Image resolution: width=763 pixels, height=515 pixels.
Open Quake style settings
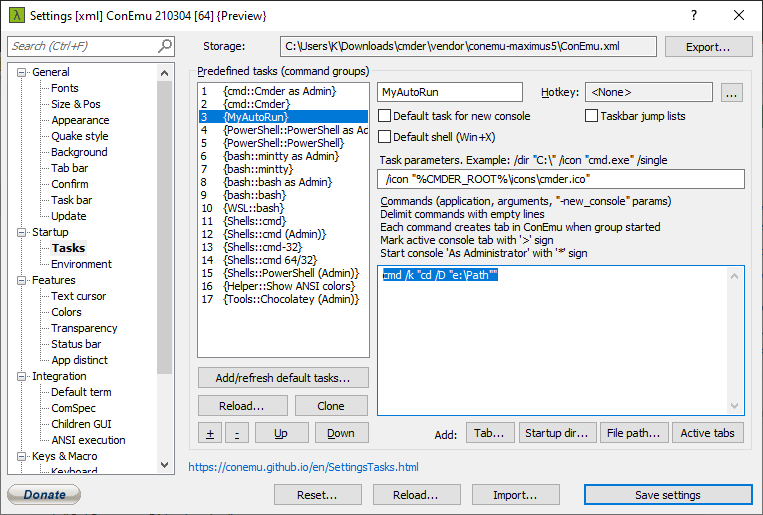point(80,136)
